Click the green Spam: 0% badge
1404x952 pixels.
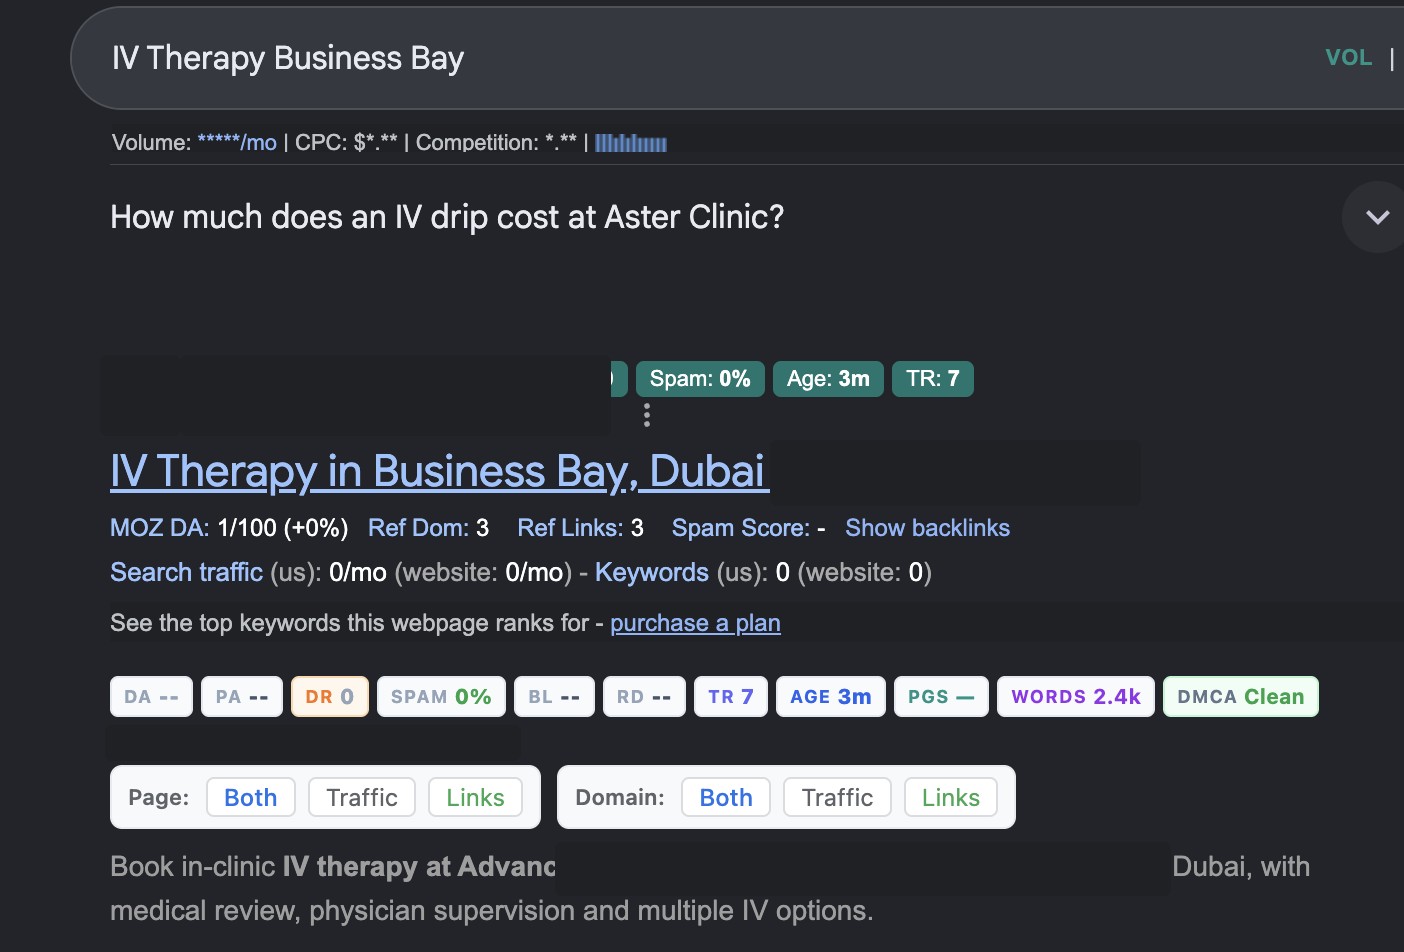click(700, 379)
